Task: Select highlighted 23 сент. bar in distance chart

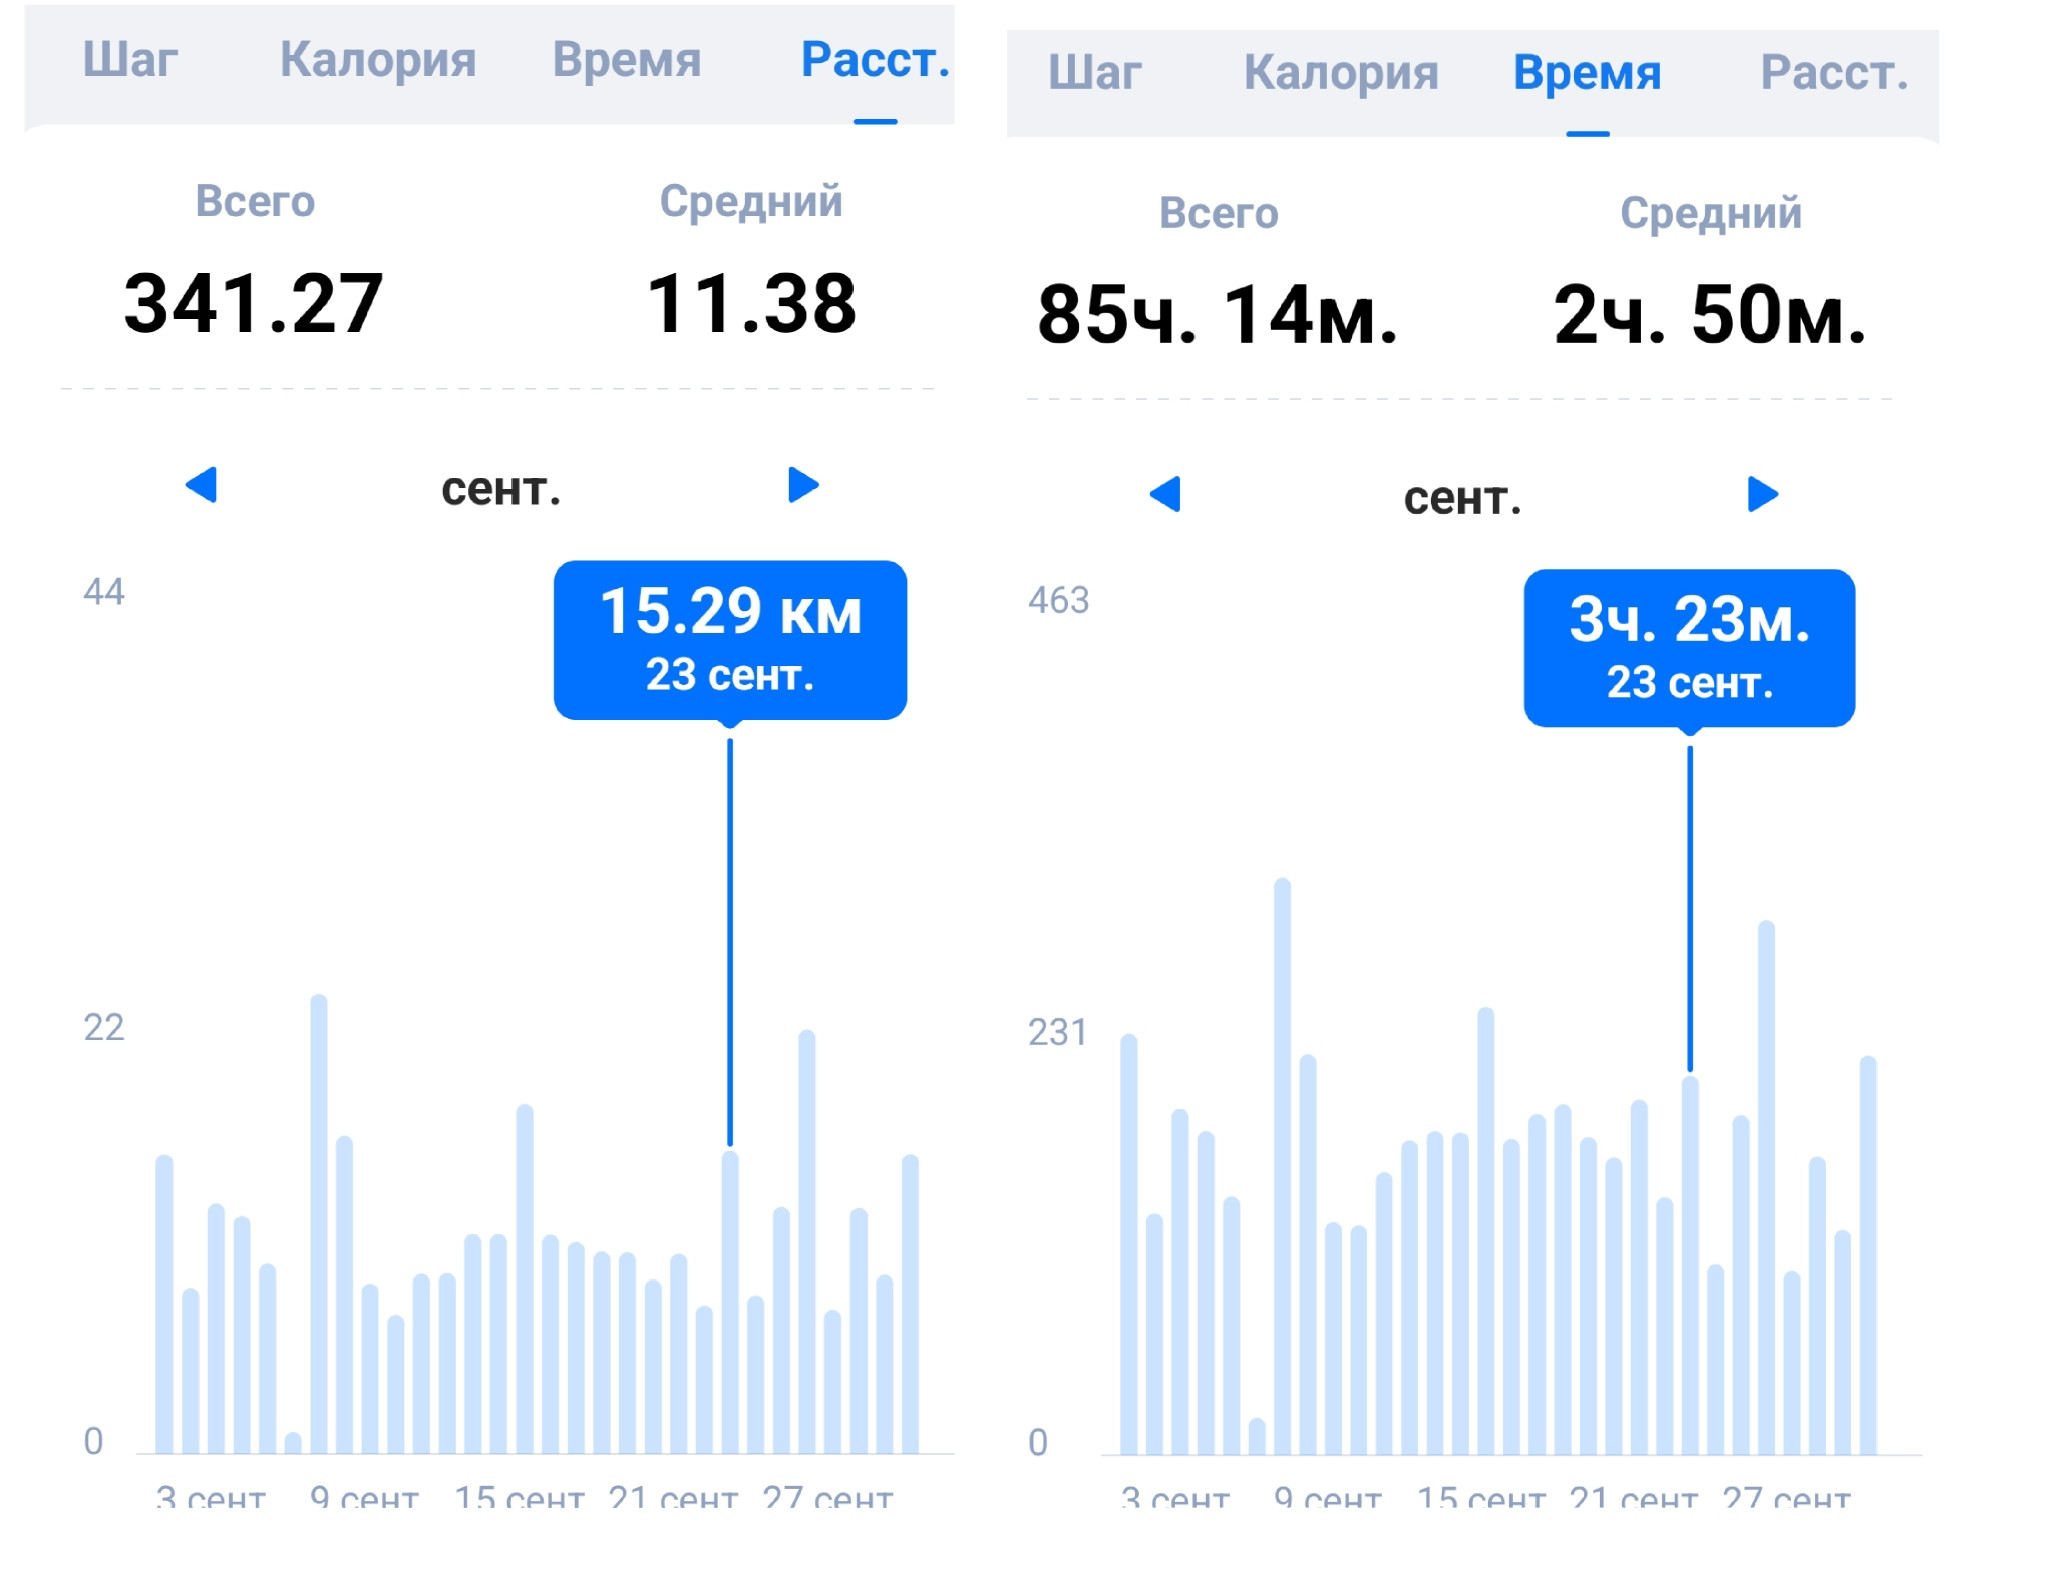Action: tap(730, 1302)
